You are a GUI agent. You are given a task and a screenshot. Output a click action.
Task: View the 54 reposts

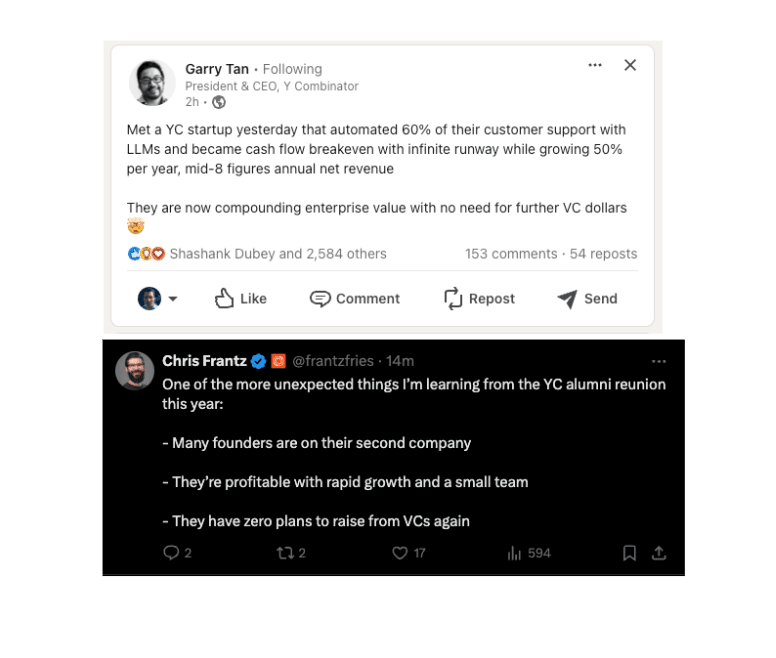pyautogui.click(x=603, y=254)
